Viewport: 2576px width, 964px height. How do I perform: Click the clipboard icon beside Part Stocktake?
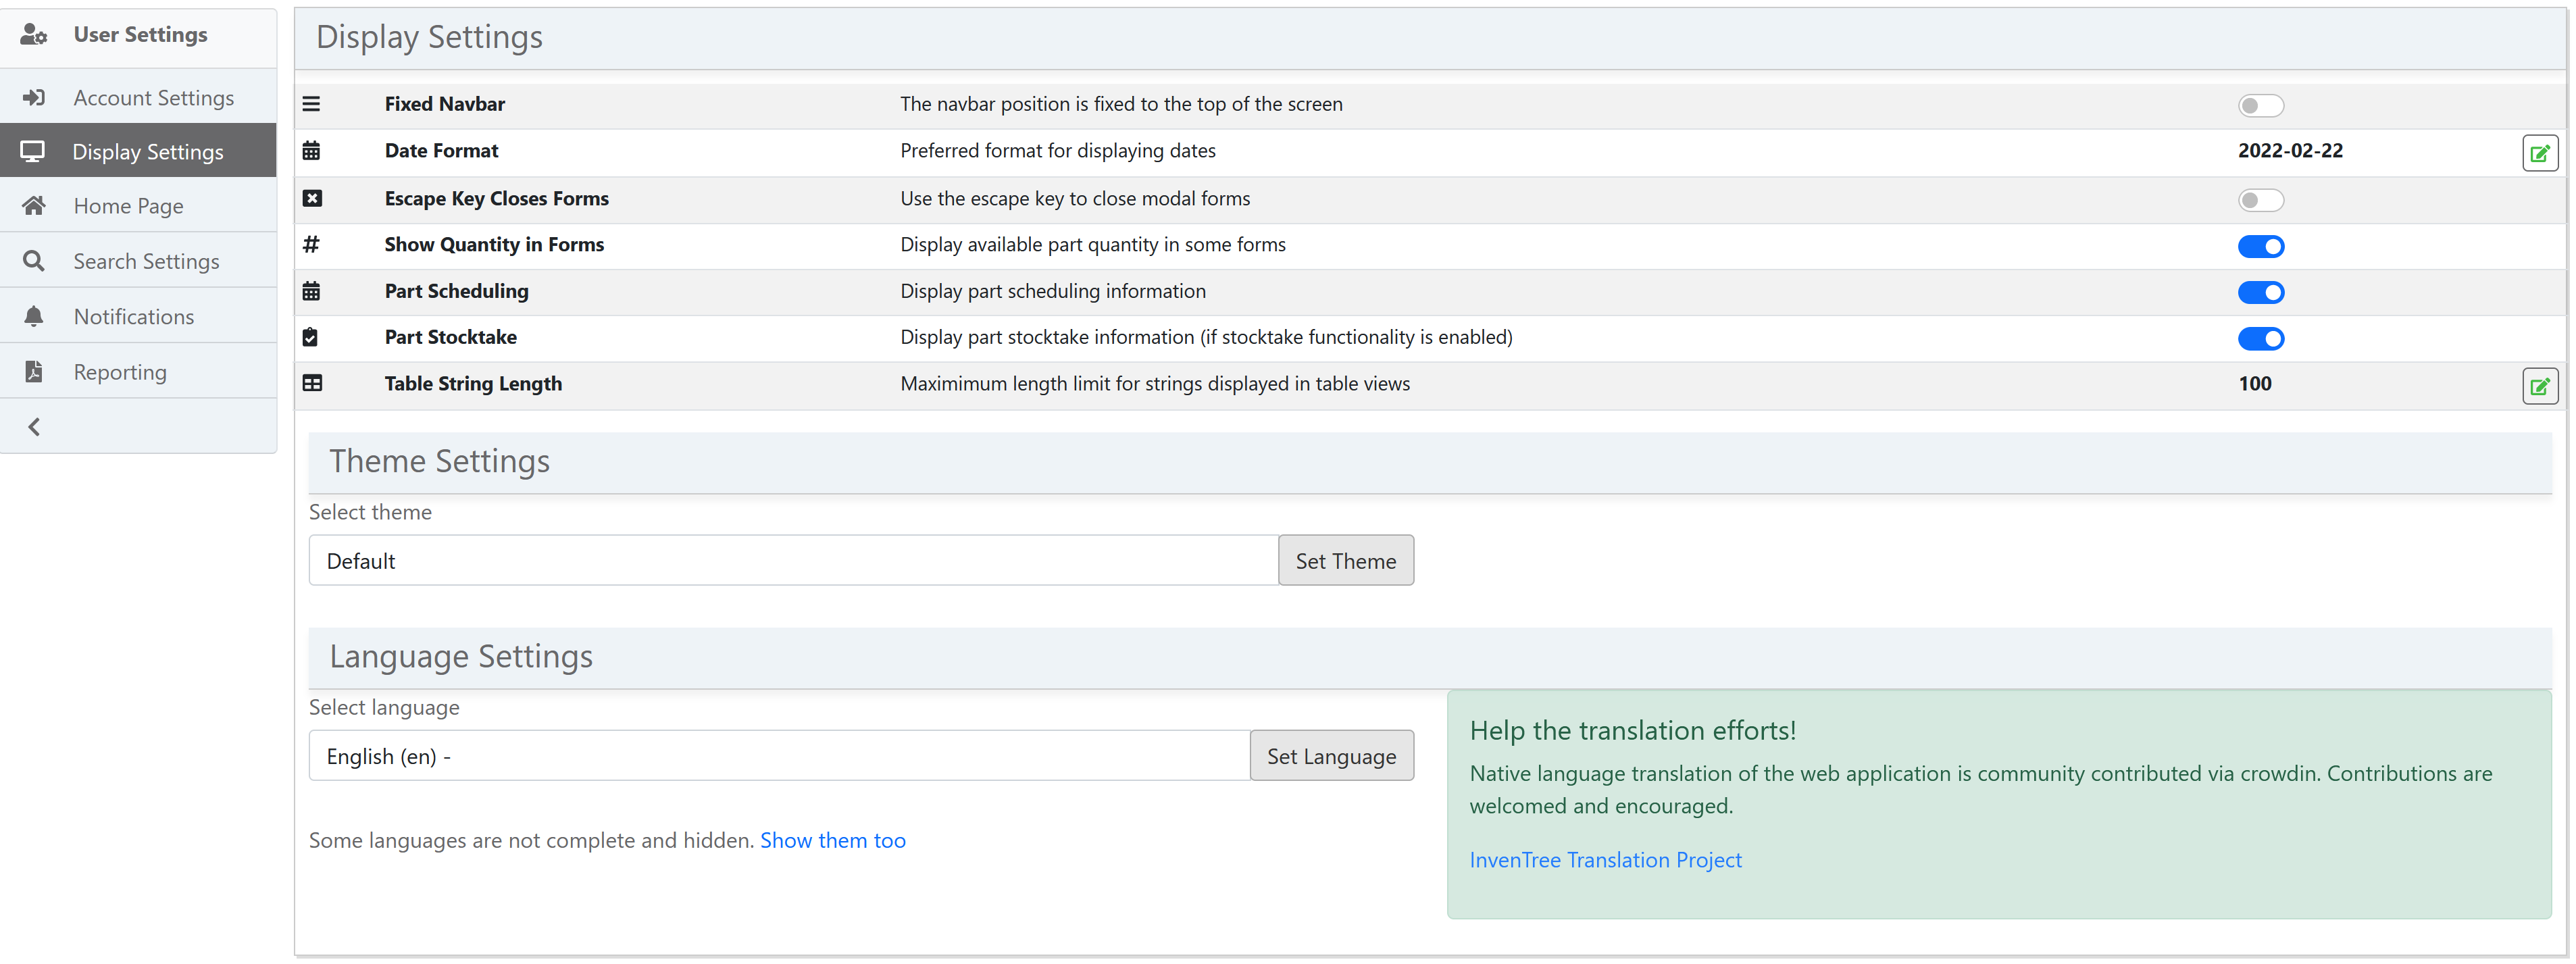click(x=311, y=338)
